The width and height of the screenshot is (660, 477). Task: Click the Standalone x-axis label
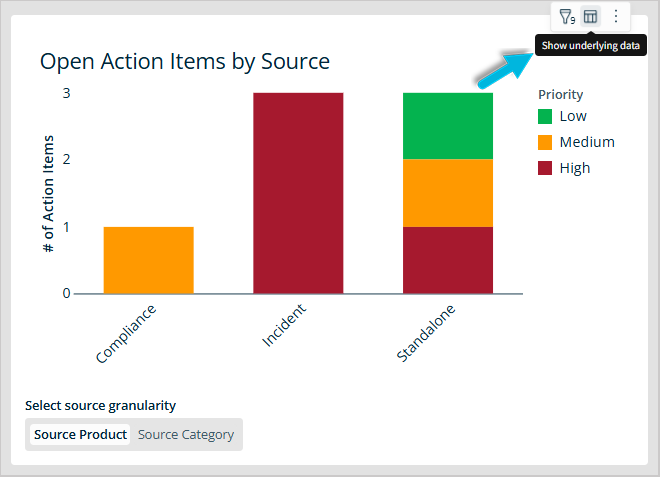click(x=427, y=334)
